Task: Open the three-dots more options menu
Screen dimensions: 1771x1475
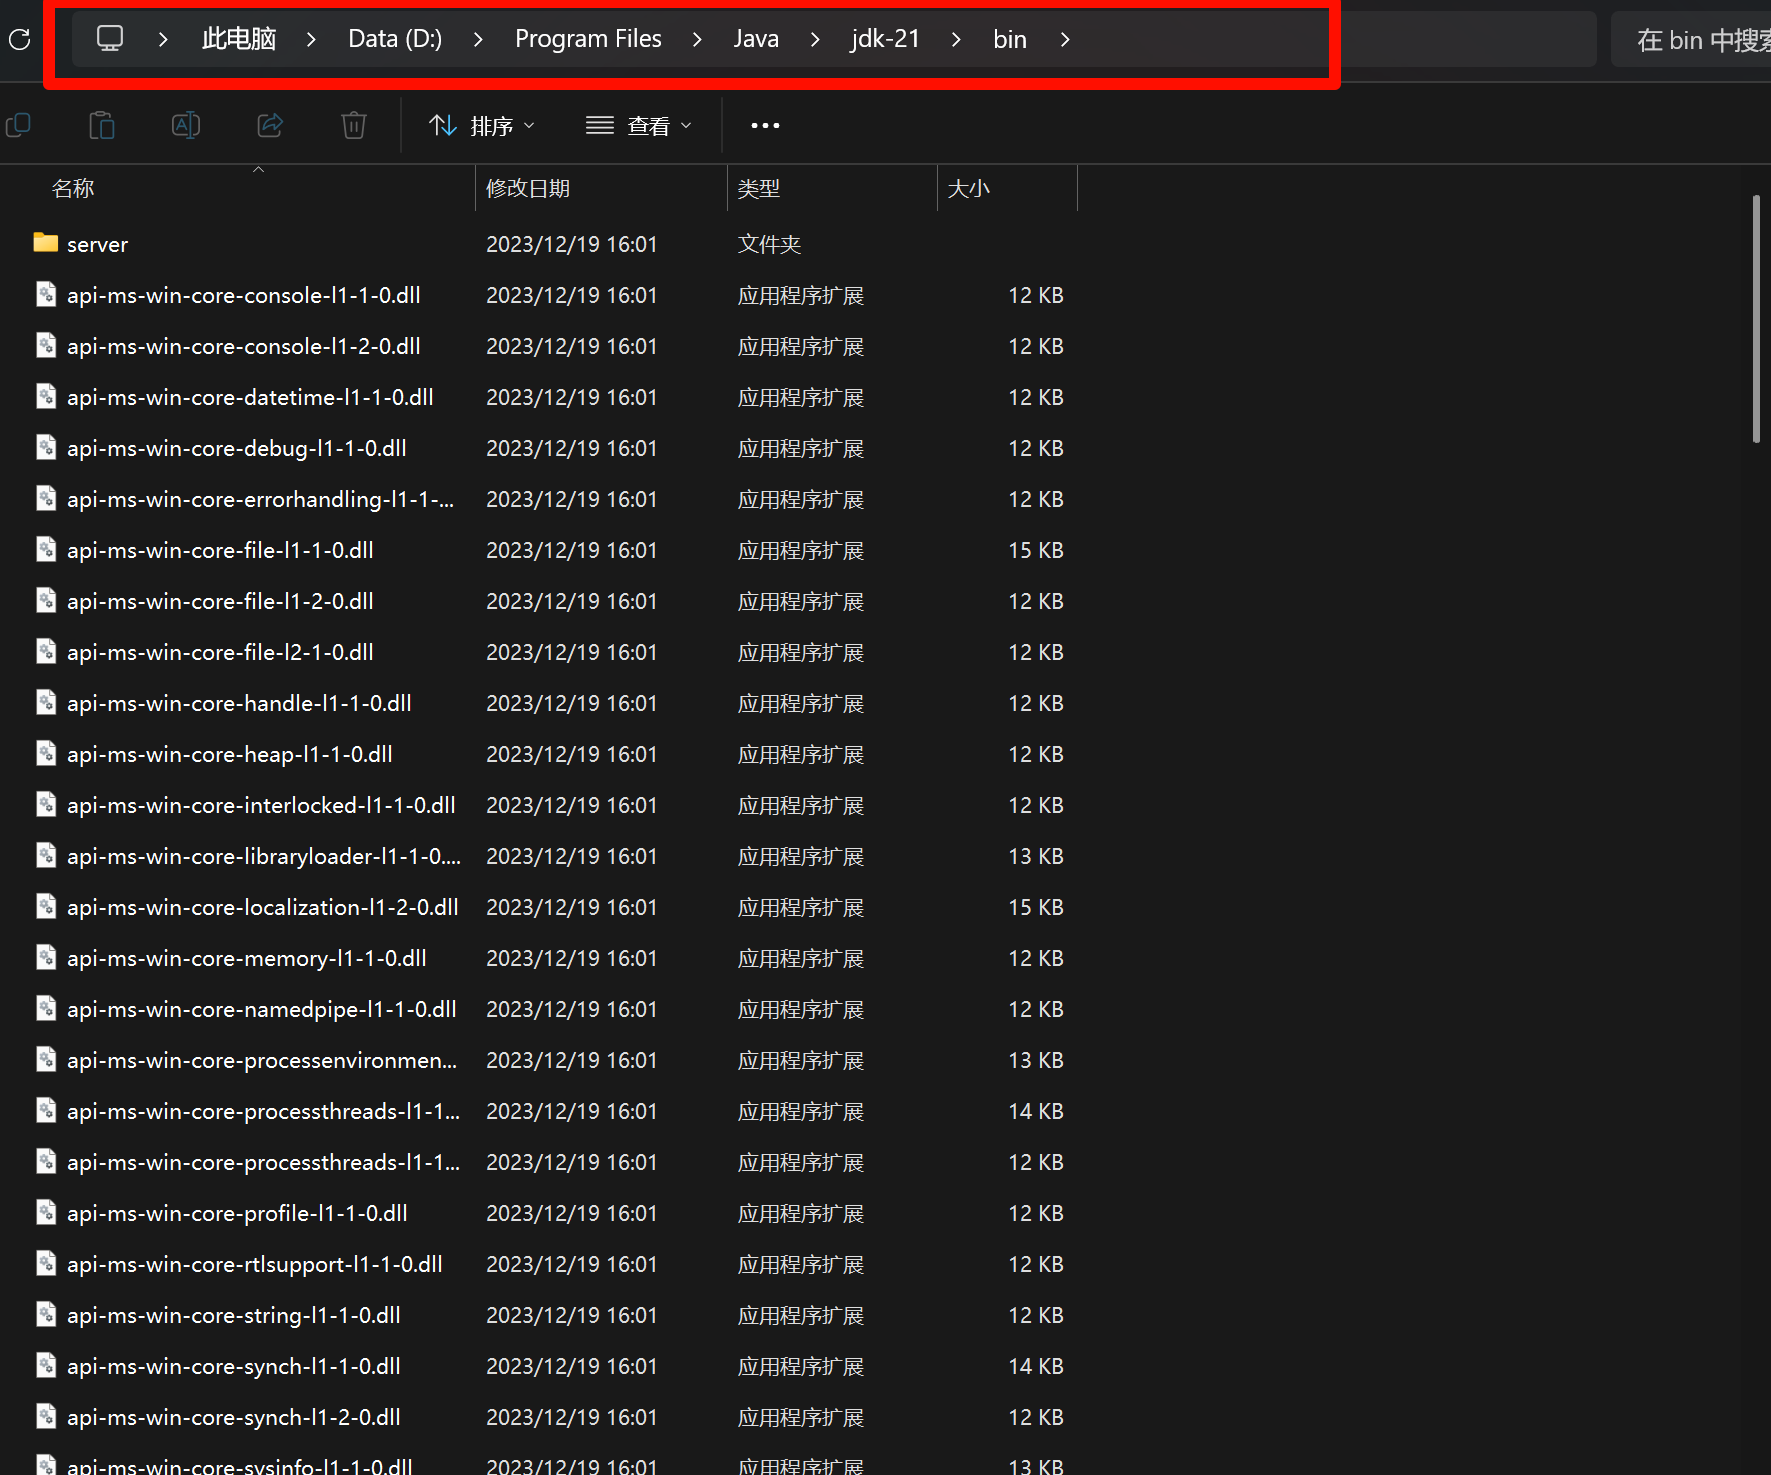Action: tap(765, 126)
